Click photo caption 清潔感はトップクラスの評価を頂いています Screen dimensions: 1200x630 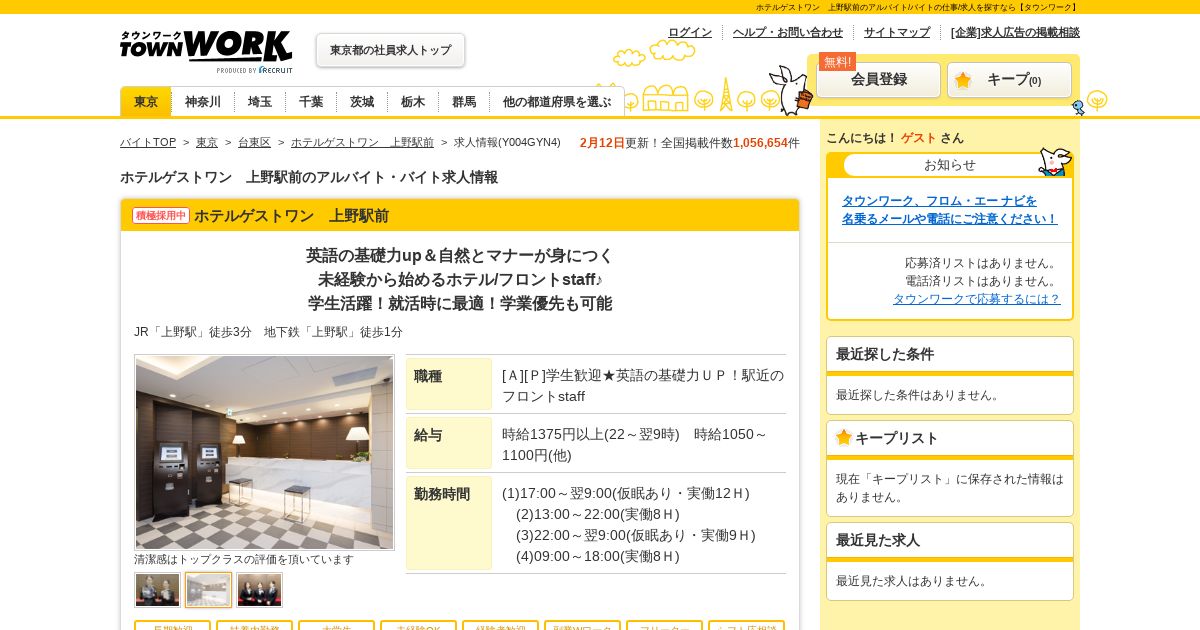pos(244,559)
